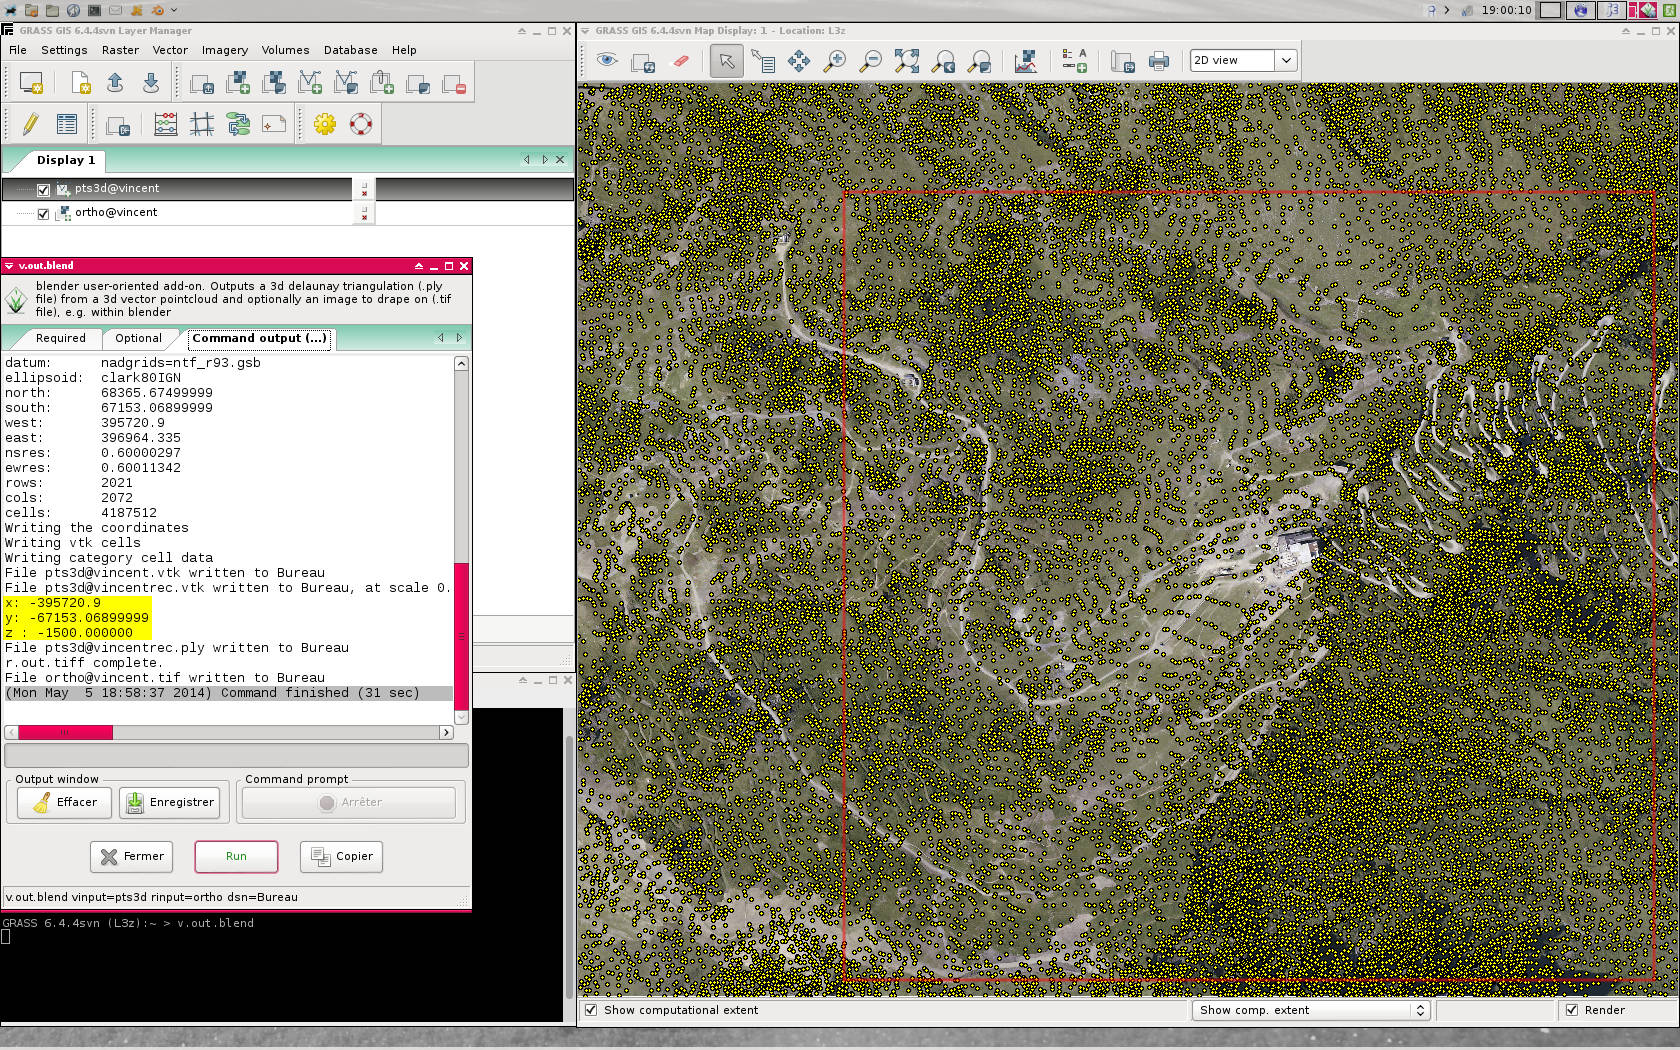Click the system clock showing 19:00:10
1680x1050 pixels.
[x=1506, y=10]
